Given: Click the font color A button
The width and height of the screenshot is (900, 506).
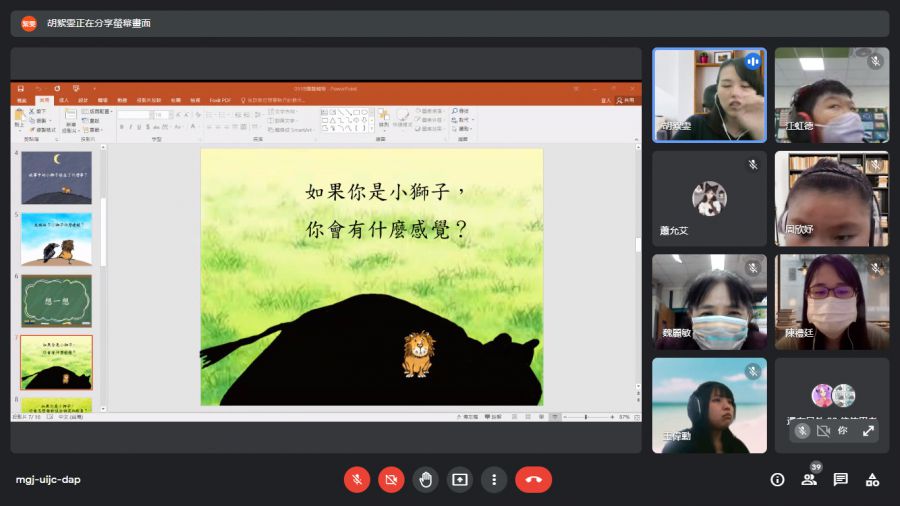Looking at the screenshot, I should tap(193, 127).
